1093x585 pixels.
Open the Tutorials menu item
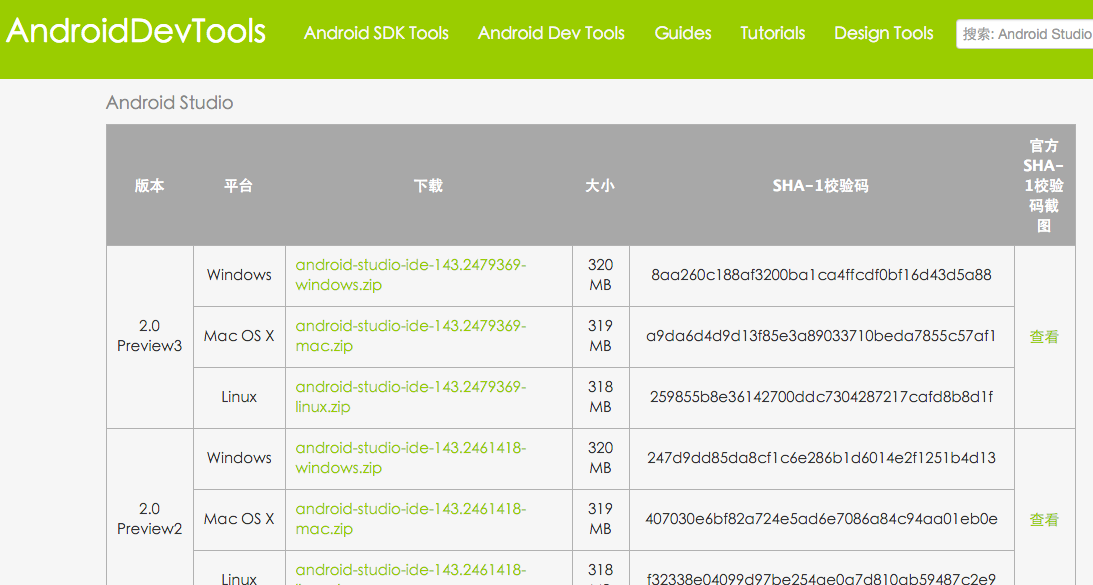coord(772,33)
